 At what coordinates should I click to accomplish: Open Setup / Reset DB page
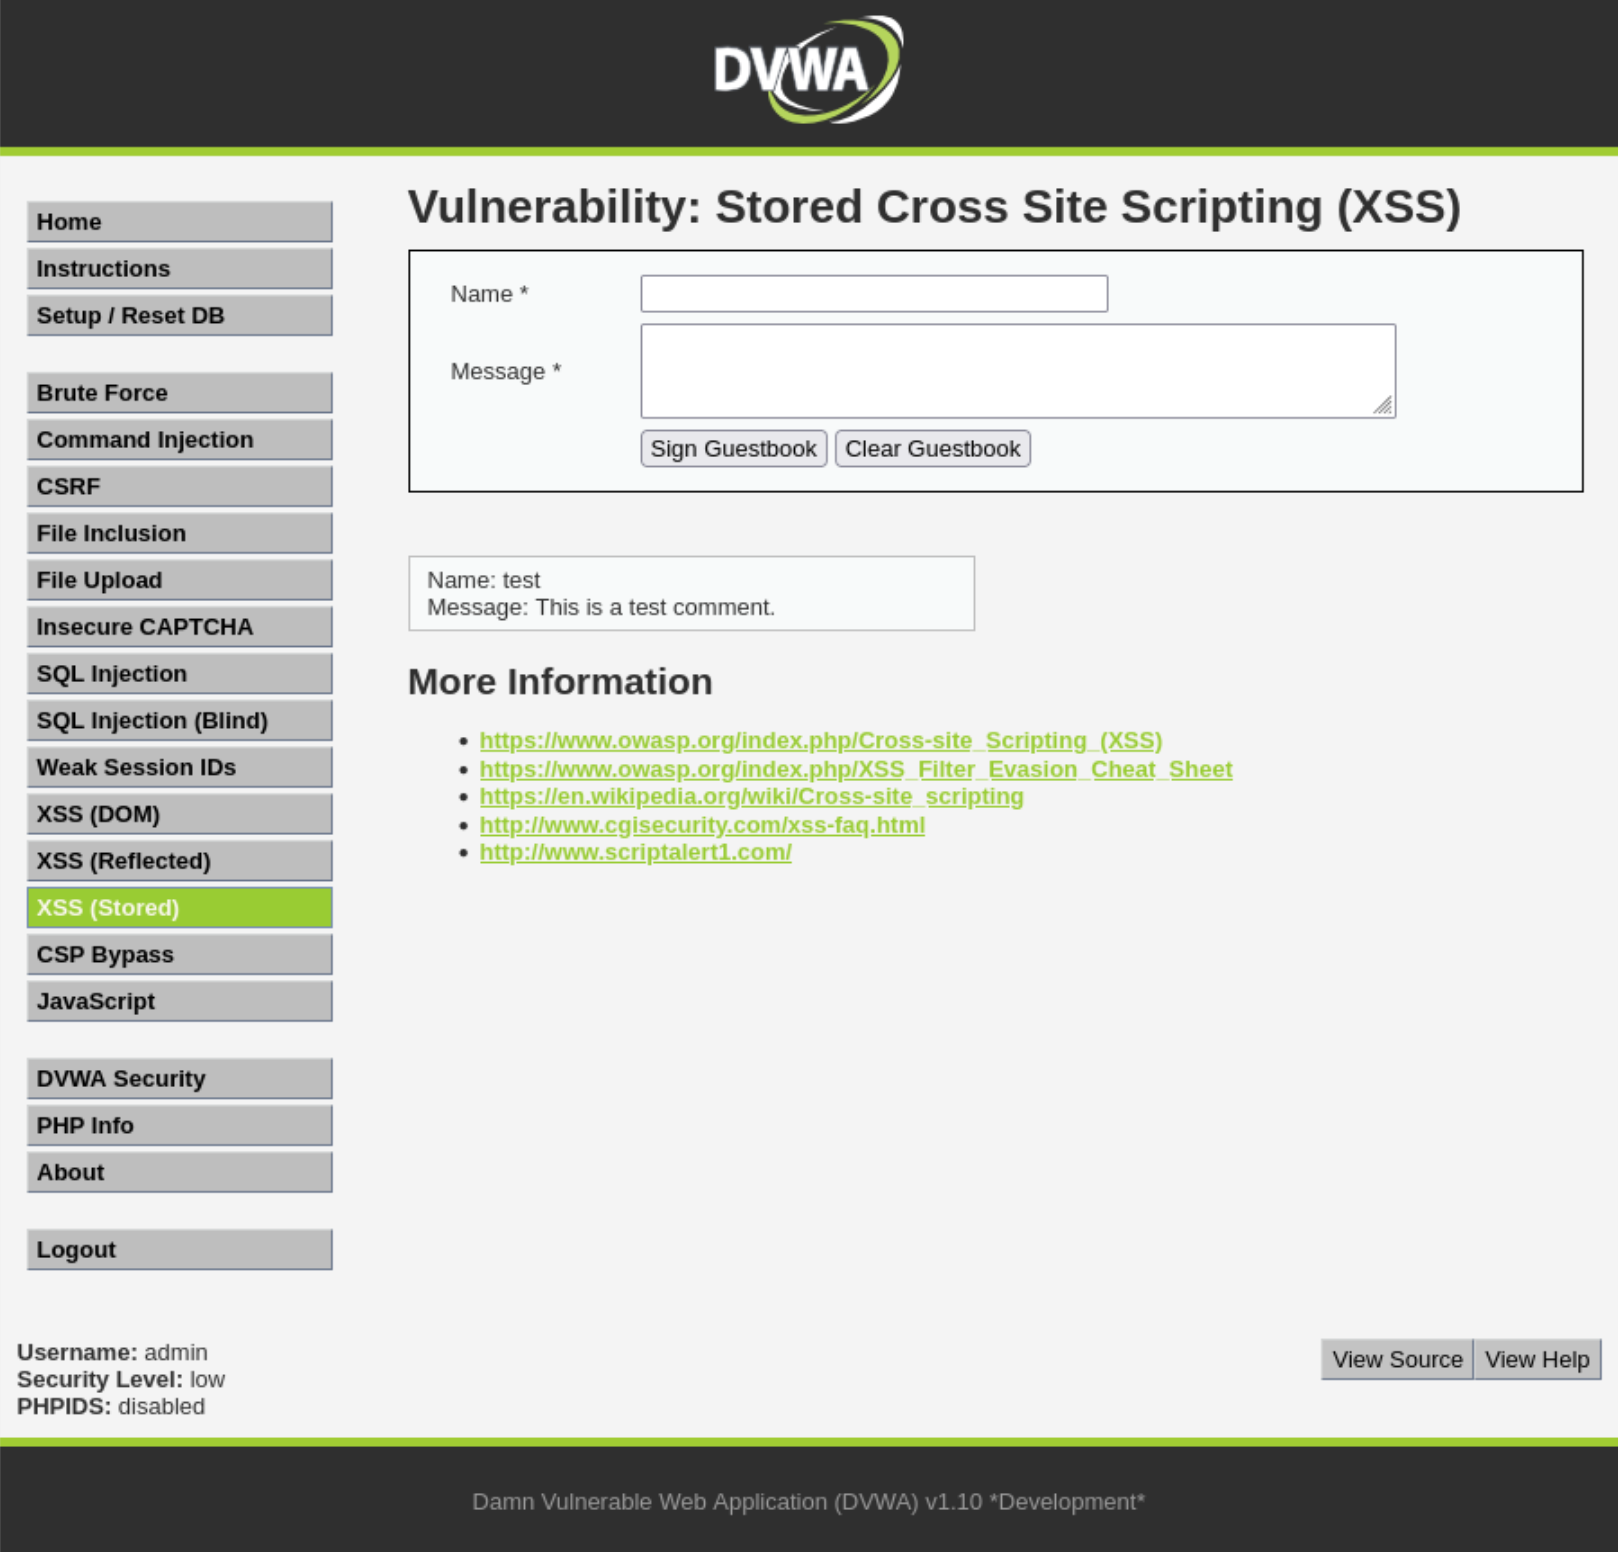click(x=180, y=316)
